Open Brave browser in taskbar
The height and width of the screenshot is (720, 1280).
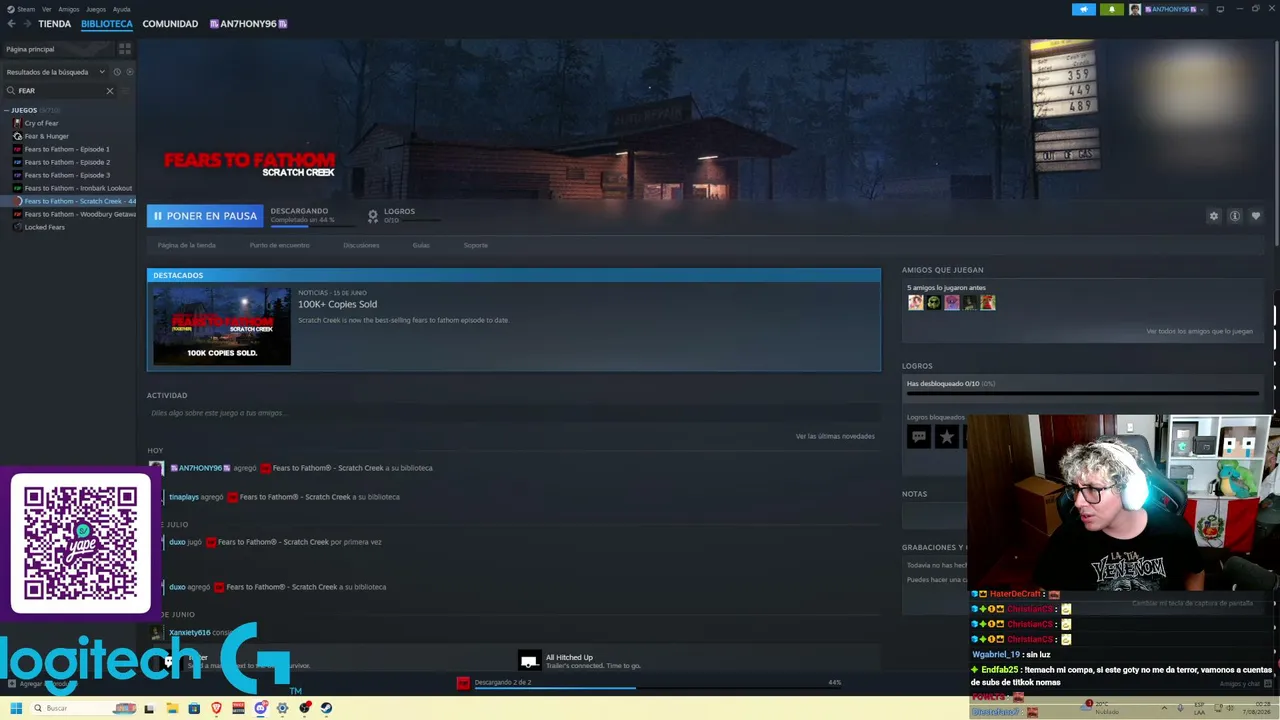[216, 708]
